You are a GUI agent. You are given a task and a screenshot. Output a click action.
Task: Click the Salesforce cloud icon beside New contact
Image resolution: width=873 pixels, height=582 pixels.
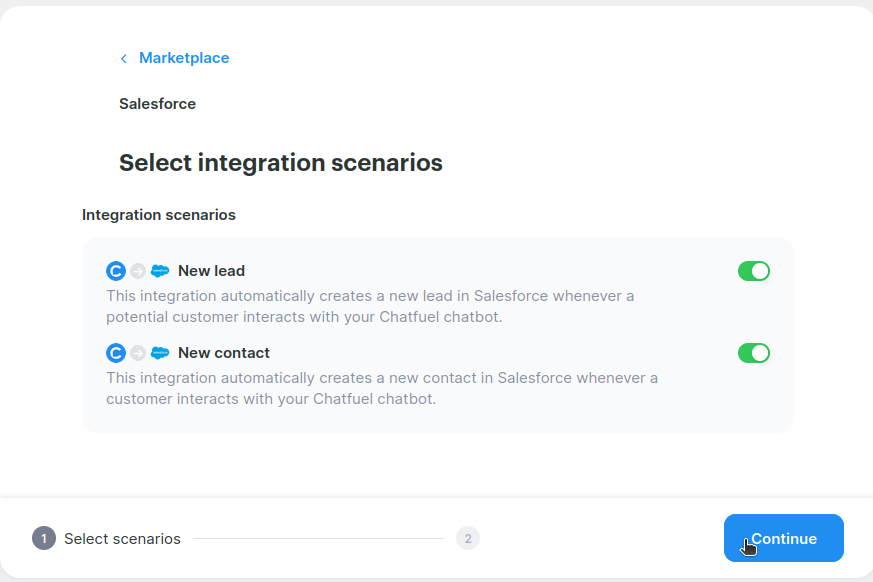[160, 353]
